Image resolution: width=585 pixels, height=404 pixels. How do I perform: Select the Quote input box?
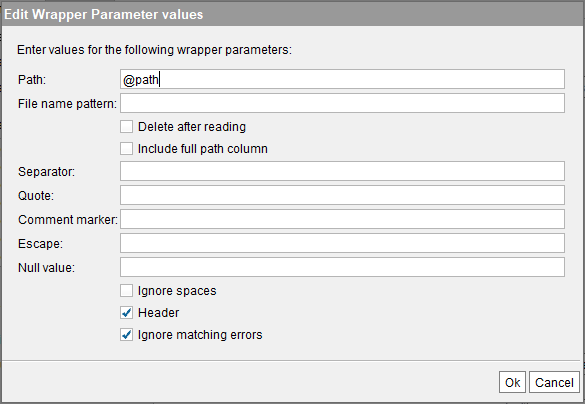tap(342, 195)
